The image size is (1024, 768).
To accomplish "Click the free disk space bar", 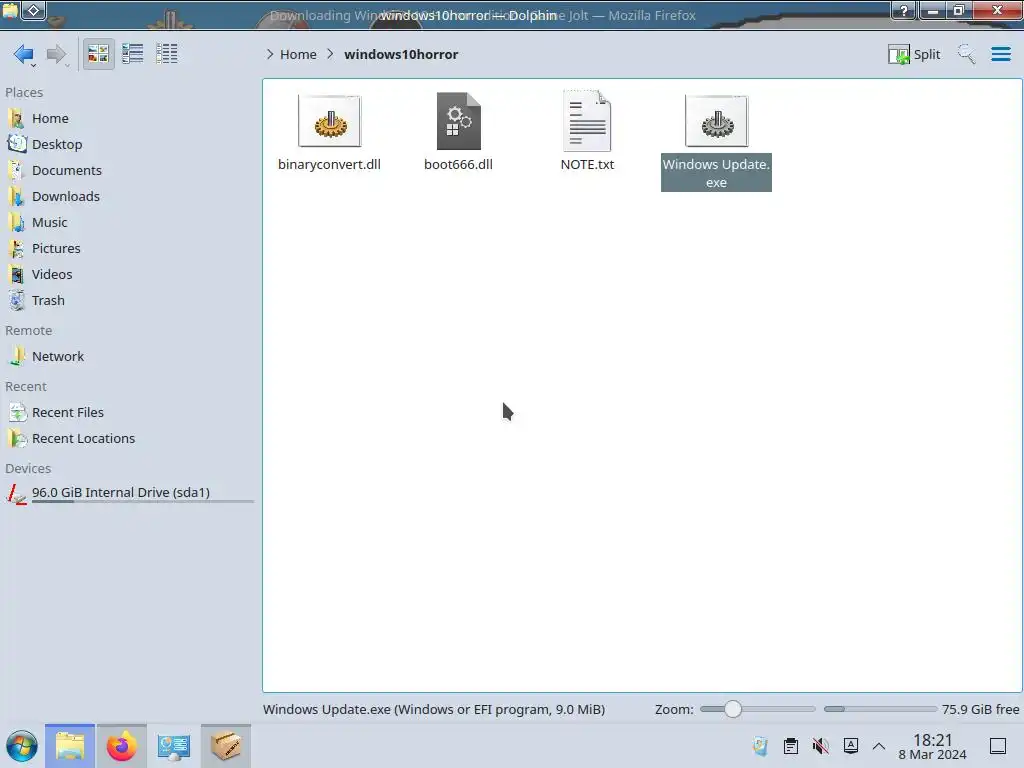I will [880, 709].
